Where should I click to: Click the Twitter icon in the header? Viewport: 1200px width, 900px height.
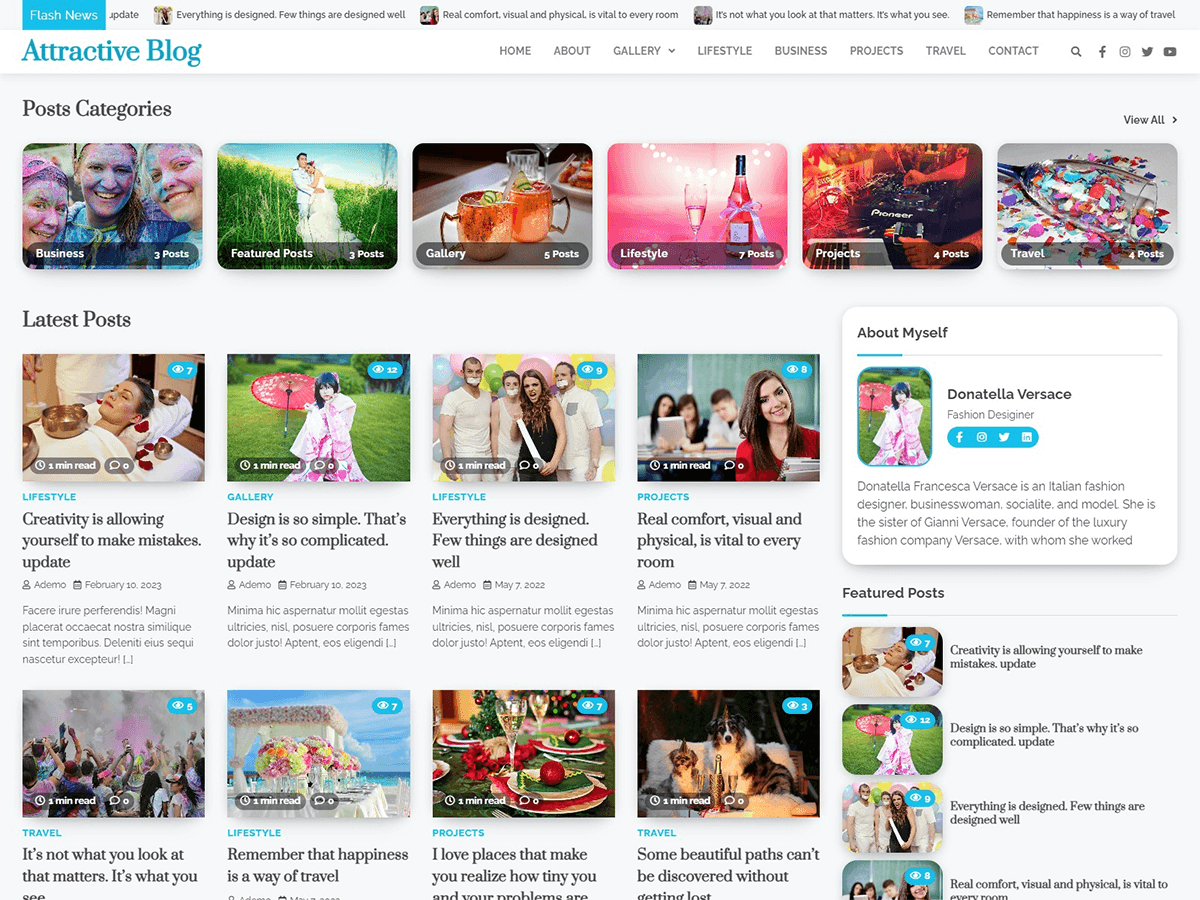pos(1147,51)
